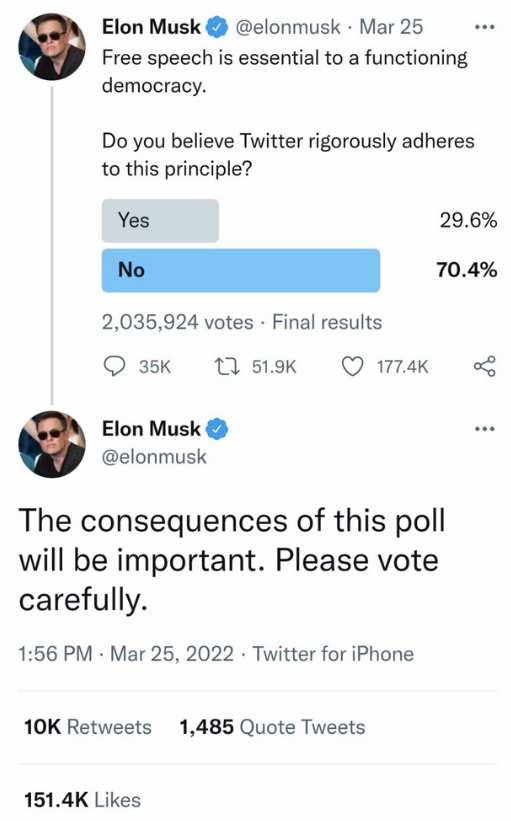Open three-dot menu on second tweet
This screenshot has height=821, width=511.
(484, 429)
